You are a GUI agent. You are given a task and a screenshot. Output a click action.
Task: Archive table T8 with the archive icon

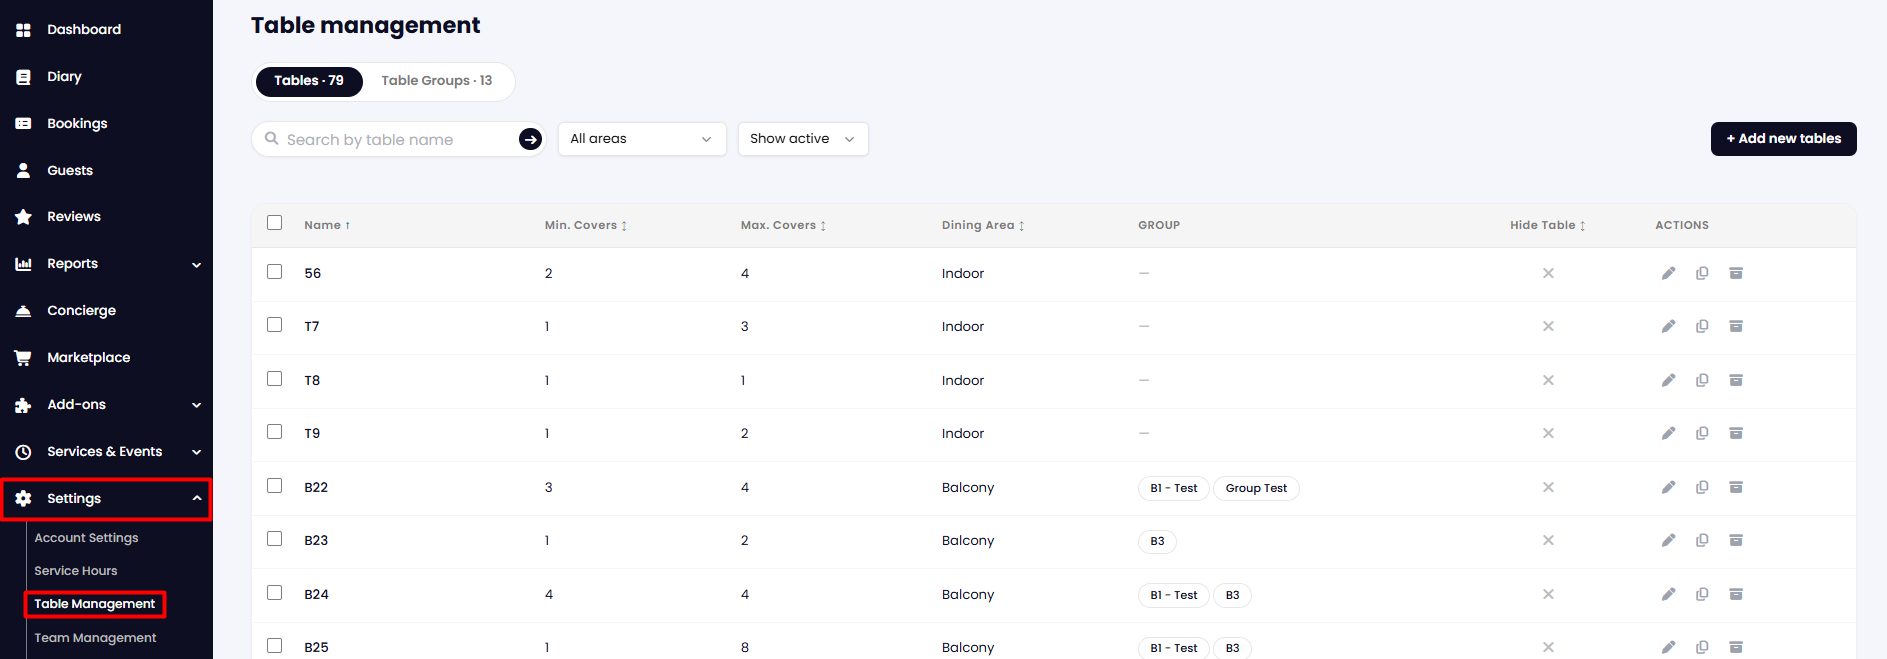click(x=1736, y=380)
